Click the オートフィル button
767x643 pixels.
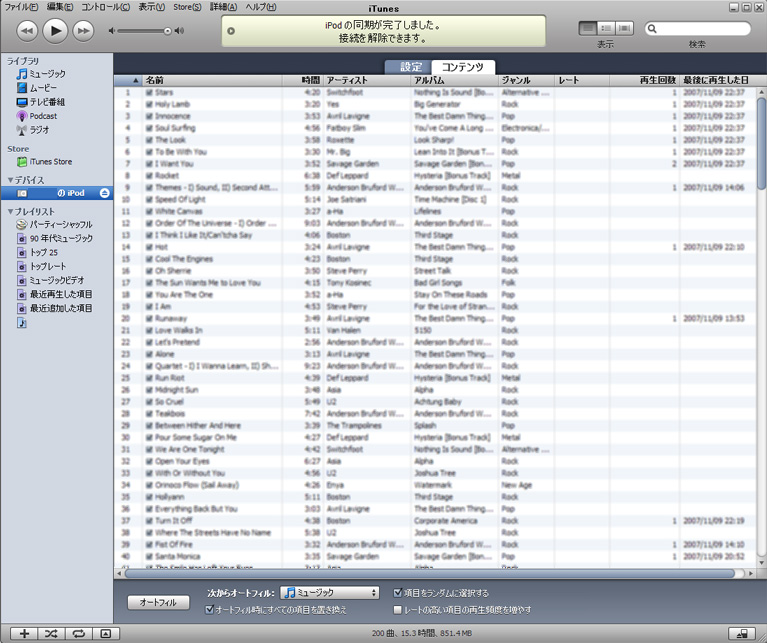point(158,602)
